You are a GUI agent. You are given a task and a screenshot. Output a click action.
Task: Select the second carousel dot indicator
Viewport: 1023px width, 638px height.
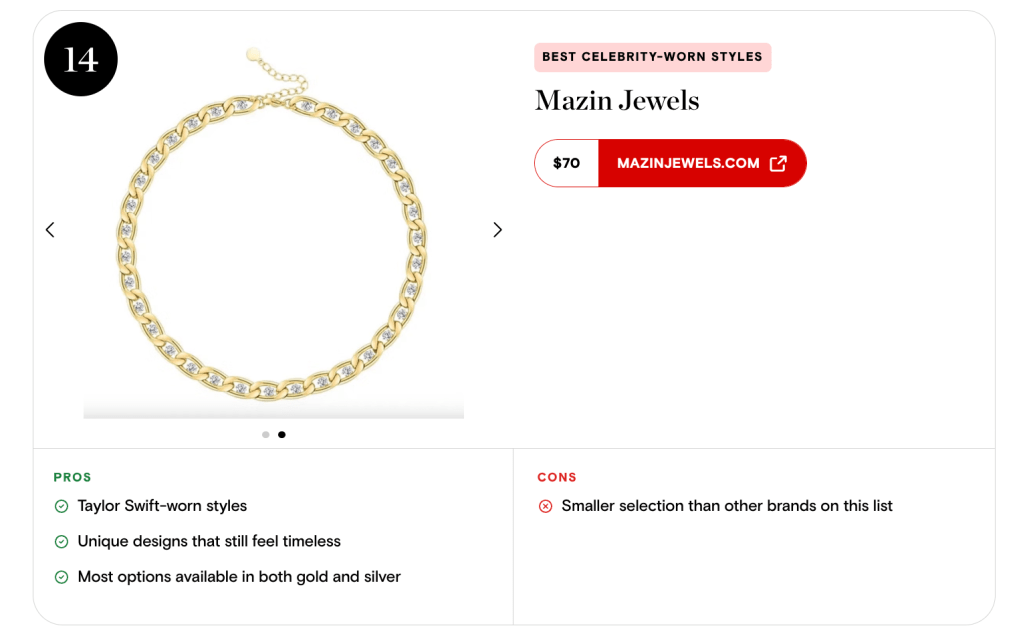pyautogui.click(x=282, y=435)
